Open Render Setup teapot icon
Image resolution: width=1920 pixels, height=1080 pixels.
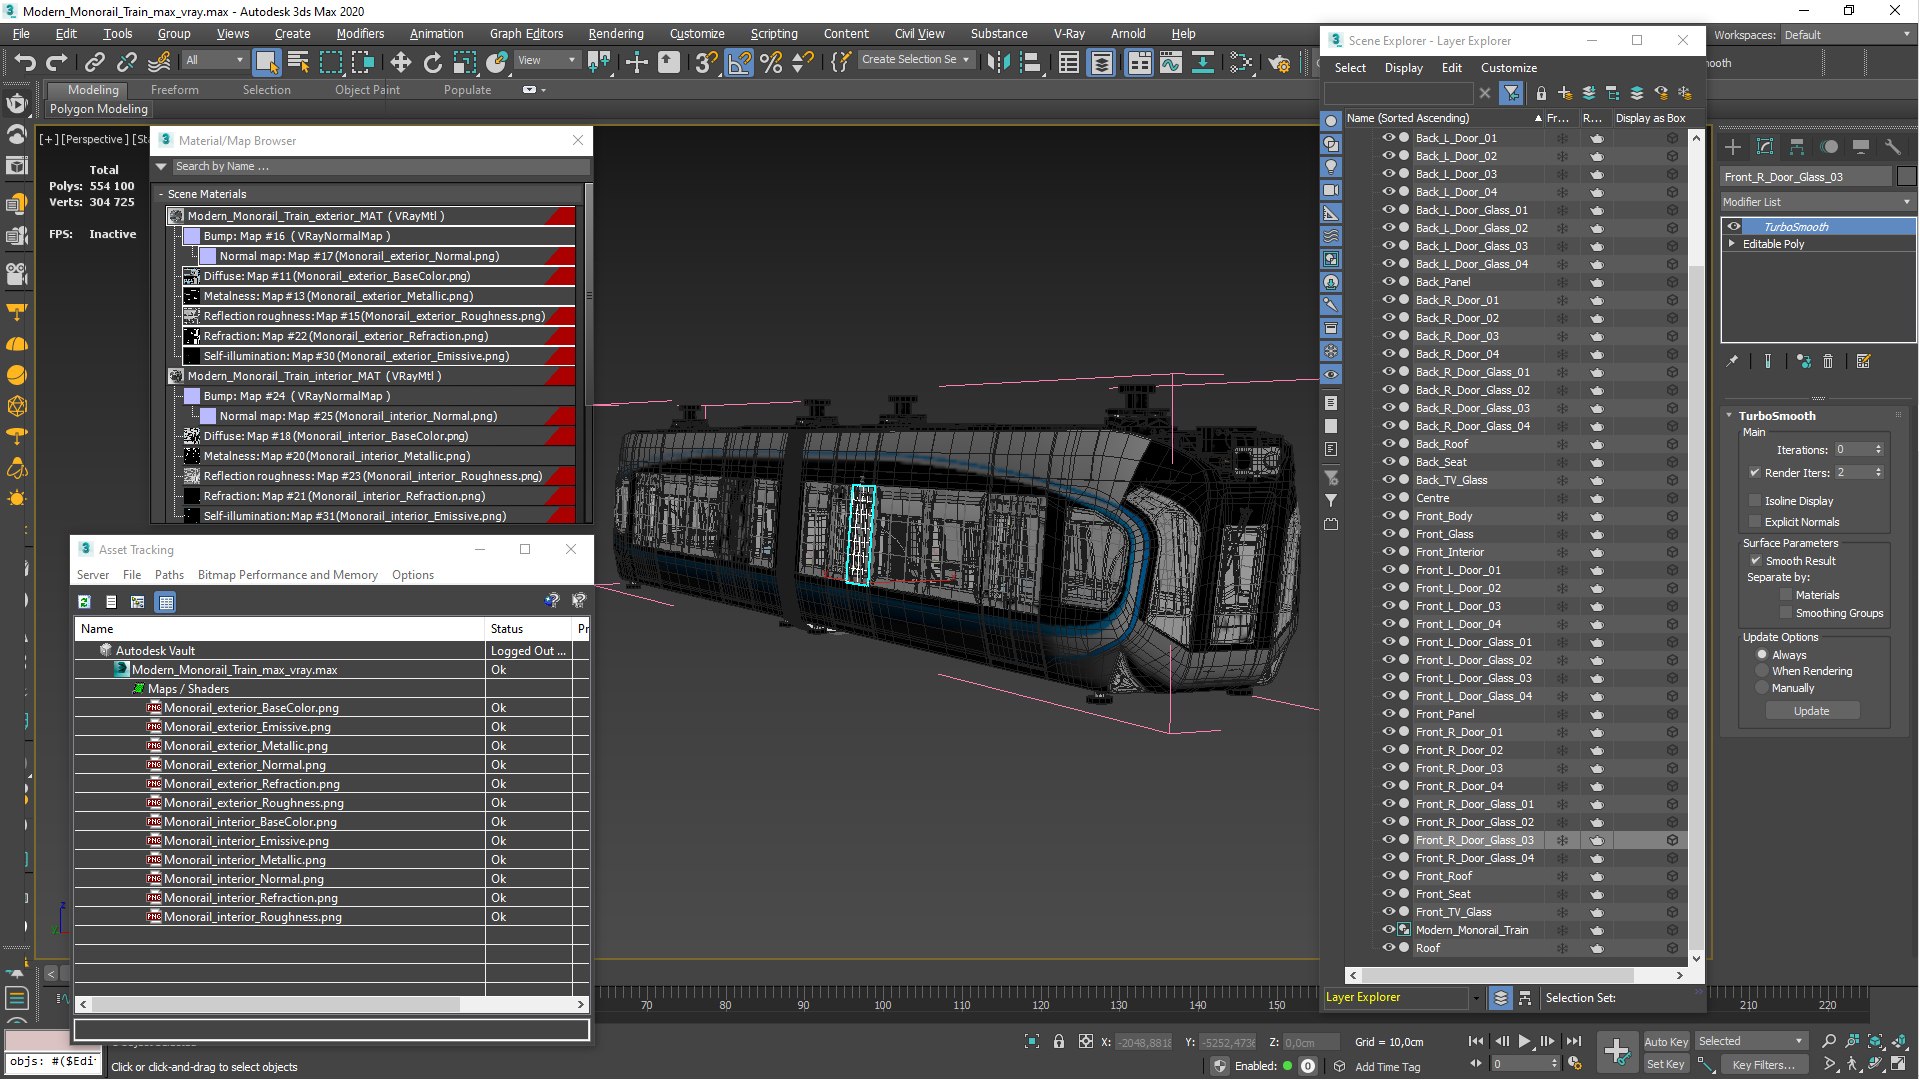pos(1279,63)
